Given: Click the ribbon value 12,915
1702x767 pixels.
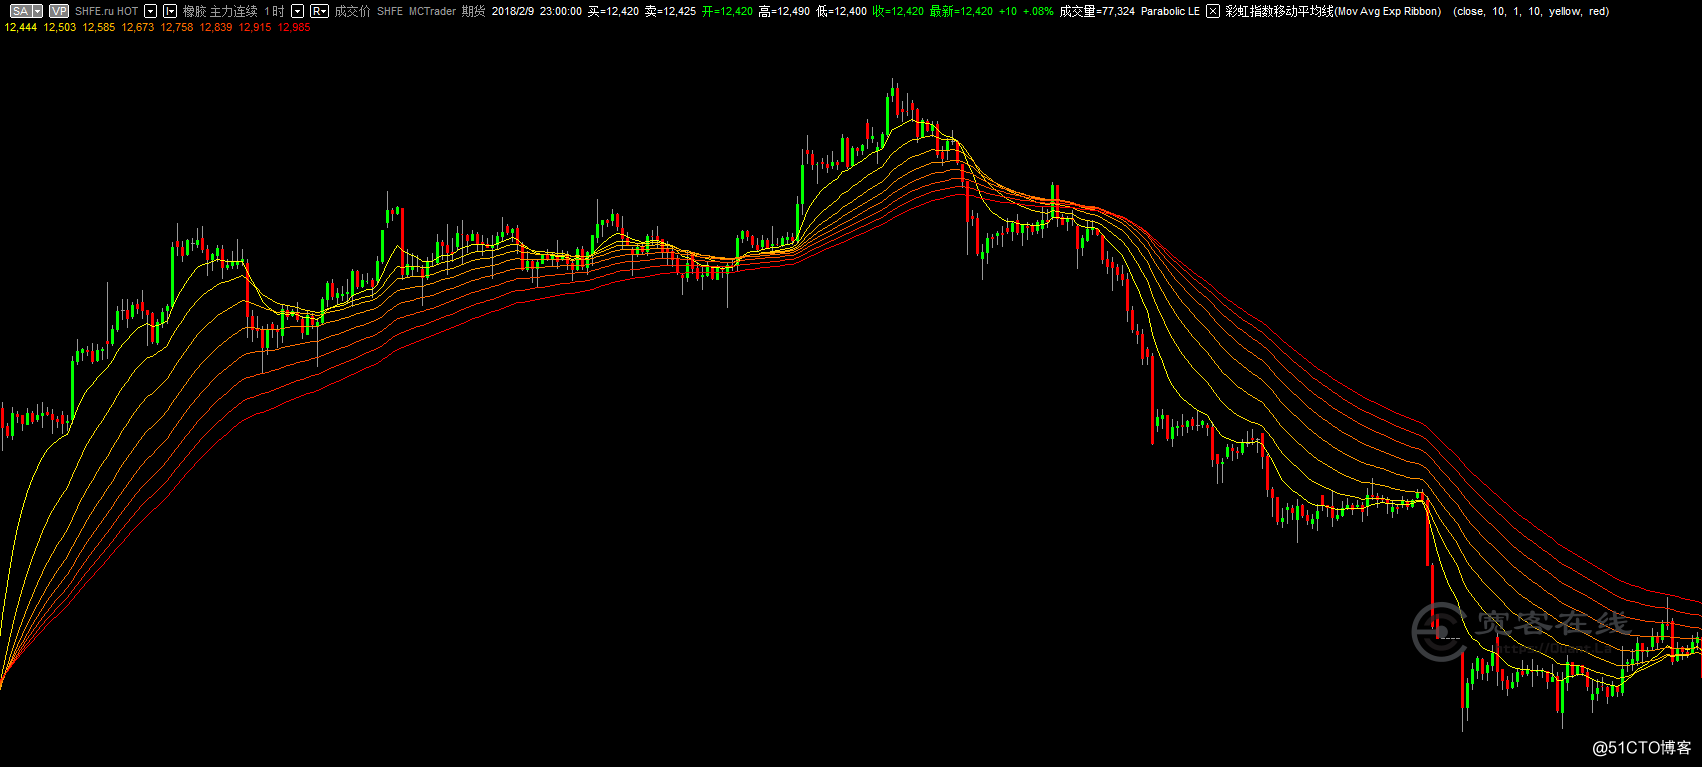Looking at the screenshot, I should (255, 27).
